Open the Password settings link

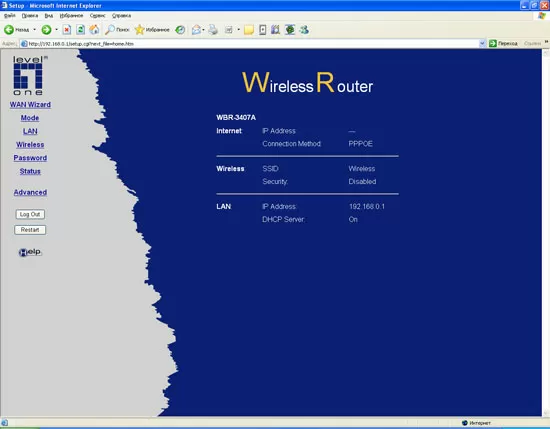30,158
